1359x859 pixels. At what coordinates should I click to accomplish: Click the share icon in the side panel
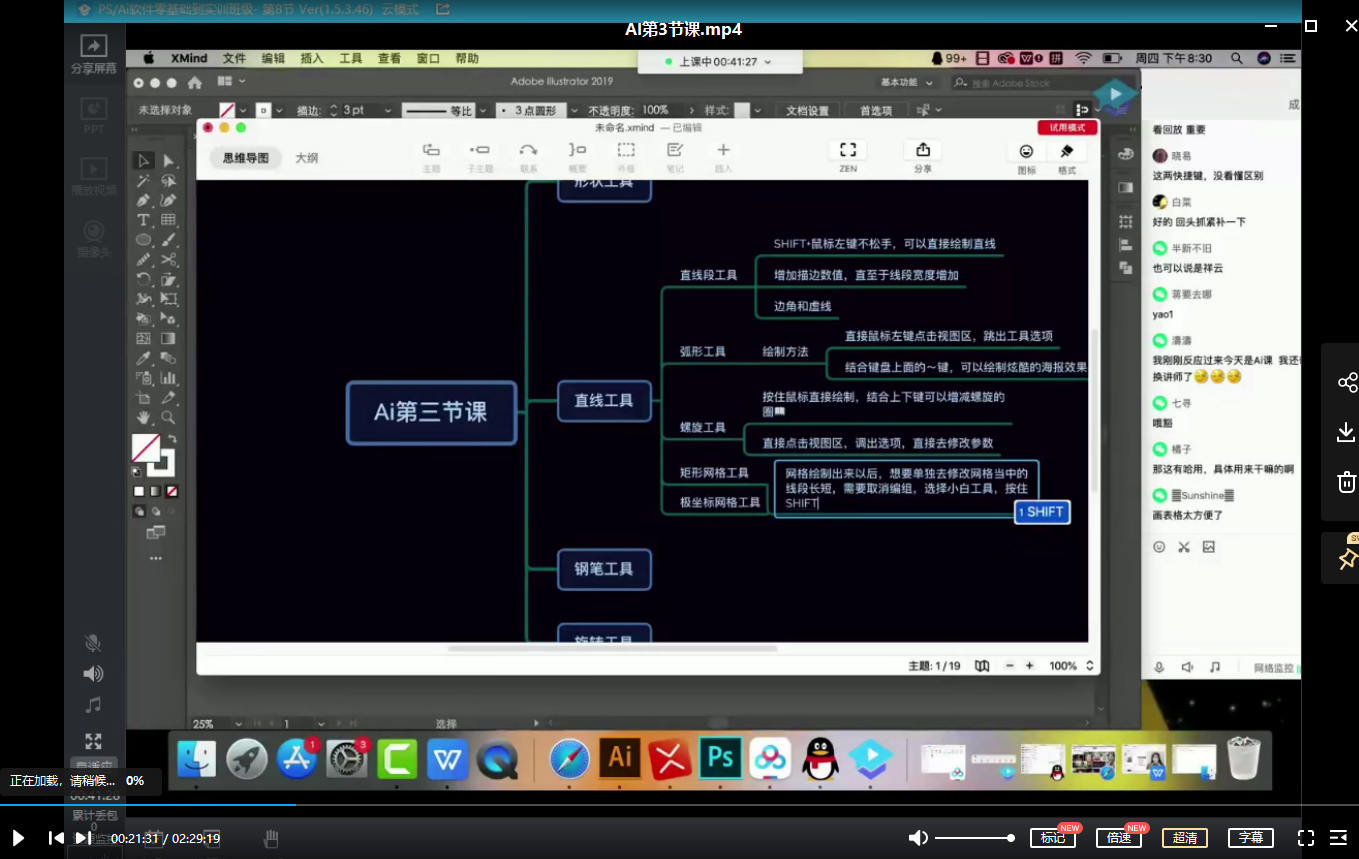pos(1346,383)
